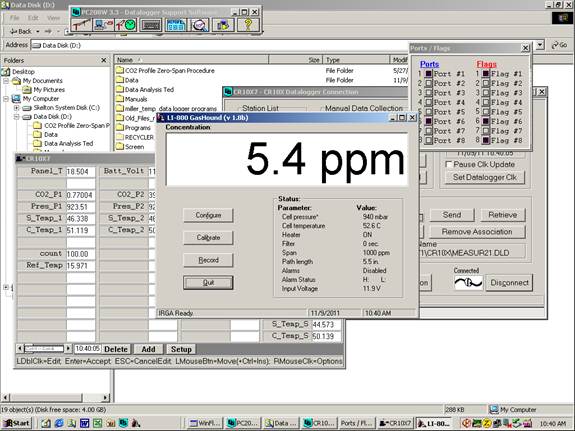Enable Pause Clk Update checkbox
The height and width of the screenshot is (431, 575).
tap(448, 164)
